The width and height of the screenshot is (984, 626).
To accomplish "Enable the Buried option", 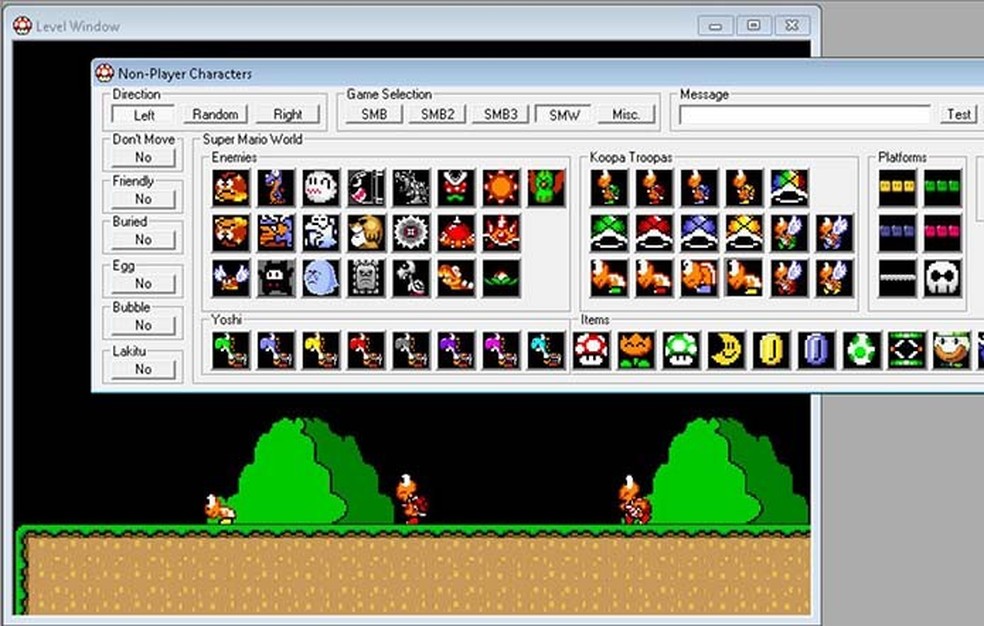I will pyautogui.click(x=142, y=241).
